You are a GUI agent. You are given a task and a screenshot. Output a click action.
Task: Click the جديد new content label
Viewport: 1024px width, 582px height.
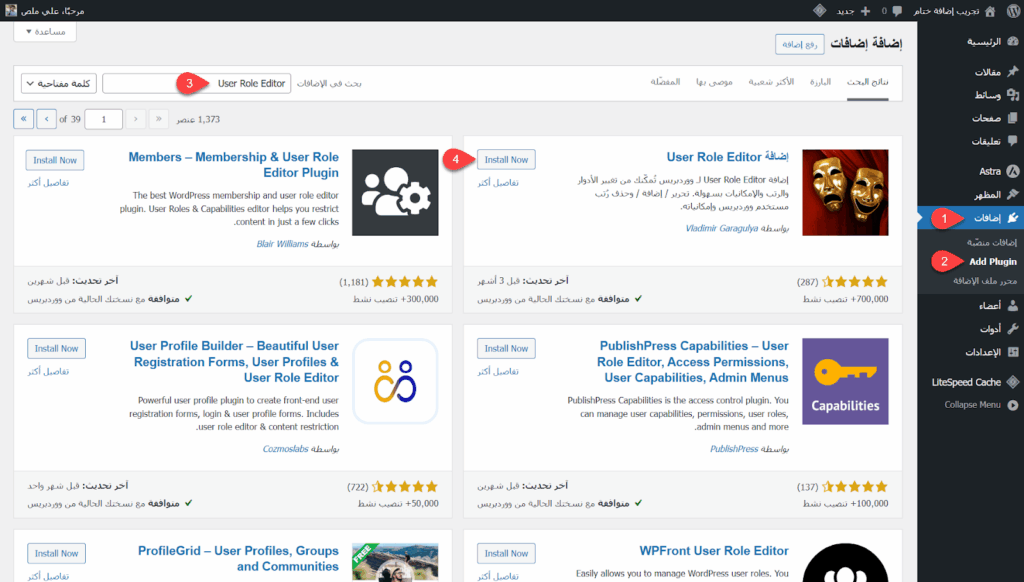(x=846, y=11)
